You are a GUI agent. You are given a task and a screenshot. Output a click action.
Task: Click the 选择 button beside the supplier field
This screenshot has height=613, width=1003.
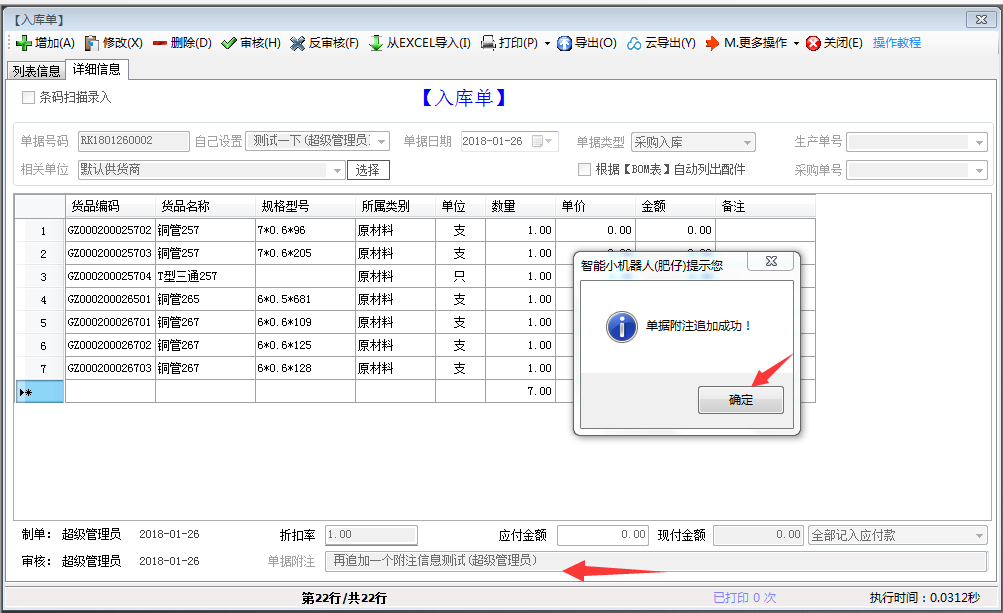coord(368,170)
